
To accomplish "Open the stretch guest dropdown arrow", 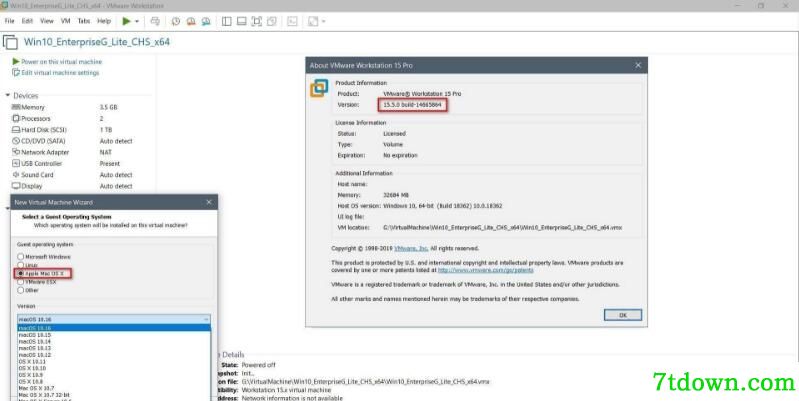I will click(x=324, y=21).
